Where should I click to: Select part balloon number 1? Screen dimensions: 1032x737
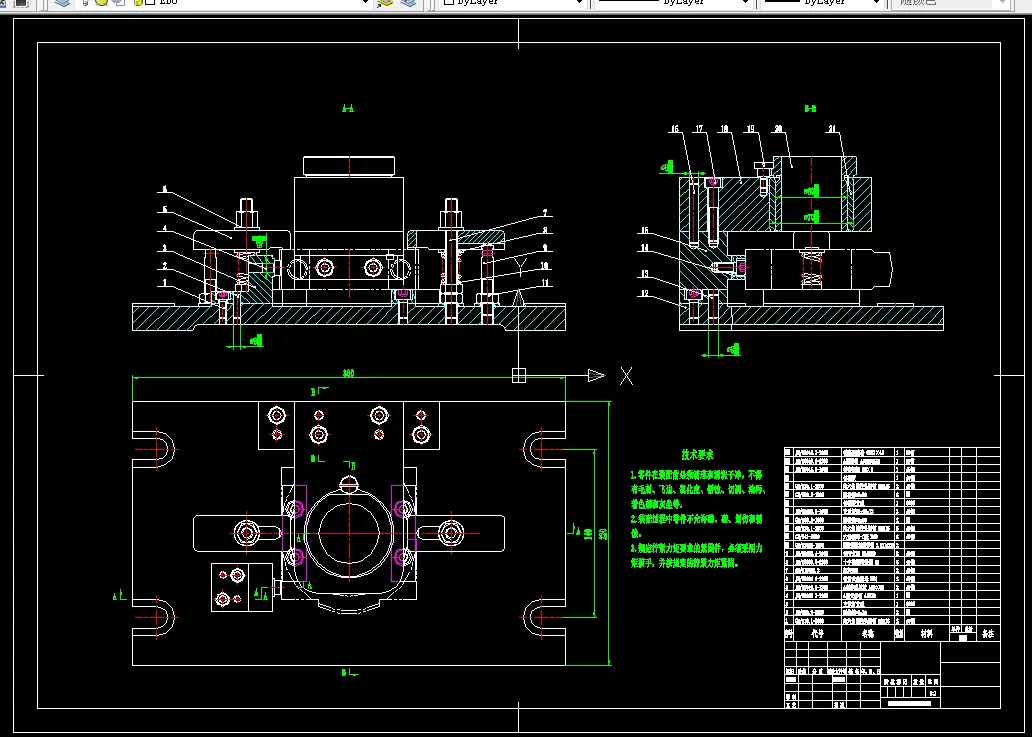pos(165,282)
